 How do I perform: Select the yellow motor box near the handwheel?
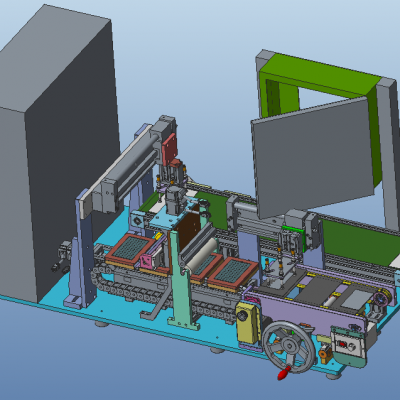point(248,323)
